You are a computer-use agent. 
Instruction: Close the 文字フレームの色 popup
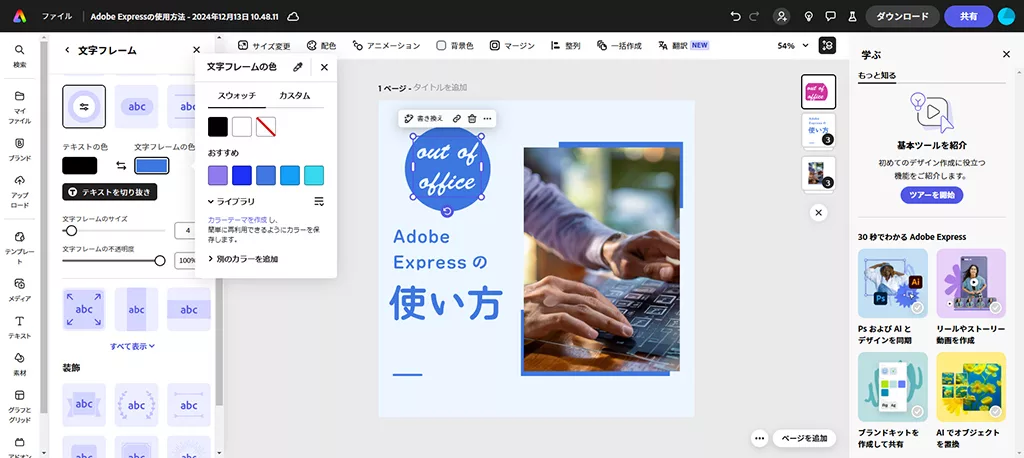324,67
